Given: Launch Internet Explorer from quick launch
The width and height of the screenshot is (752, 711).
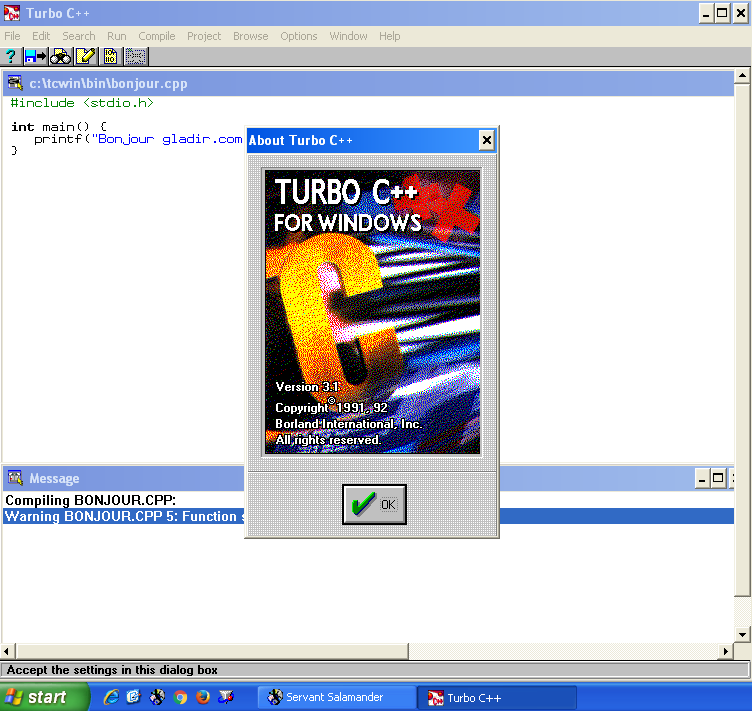Looking at the screenshot, I should (x=111, y=697).
